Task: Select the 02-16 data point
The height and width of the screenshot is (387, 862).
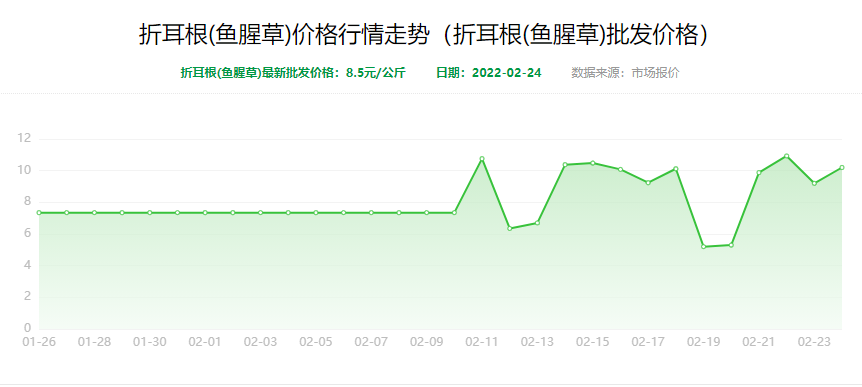Action: pos(621,169)
